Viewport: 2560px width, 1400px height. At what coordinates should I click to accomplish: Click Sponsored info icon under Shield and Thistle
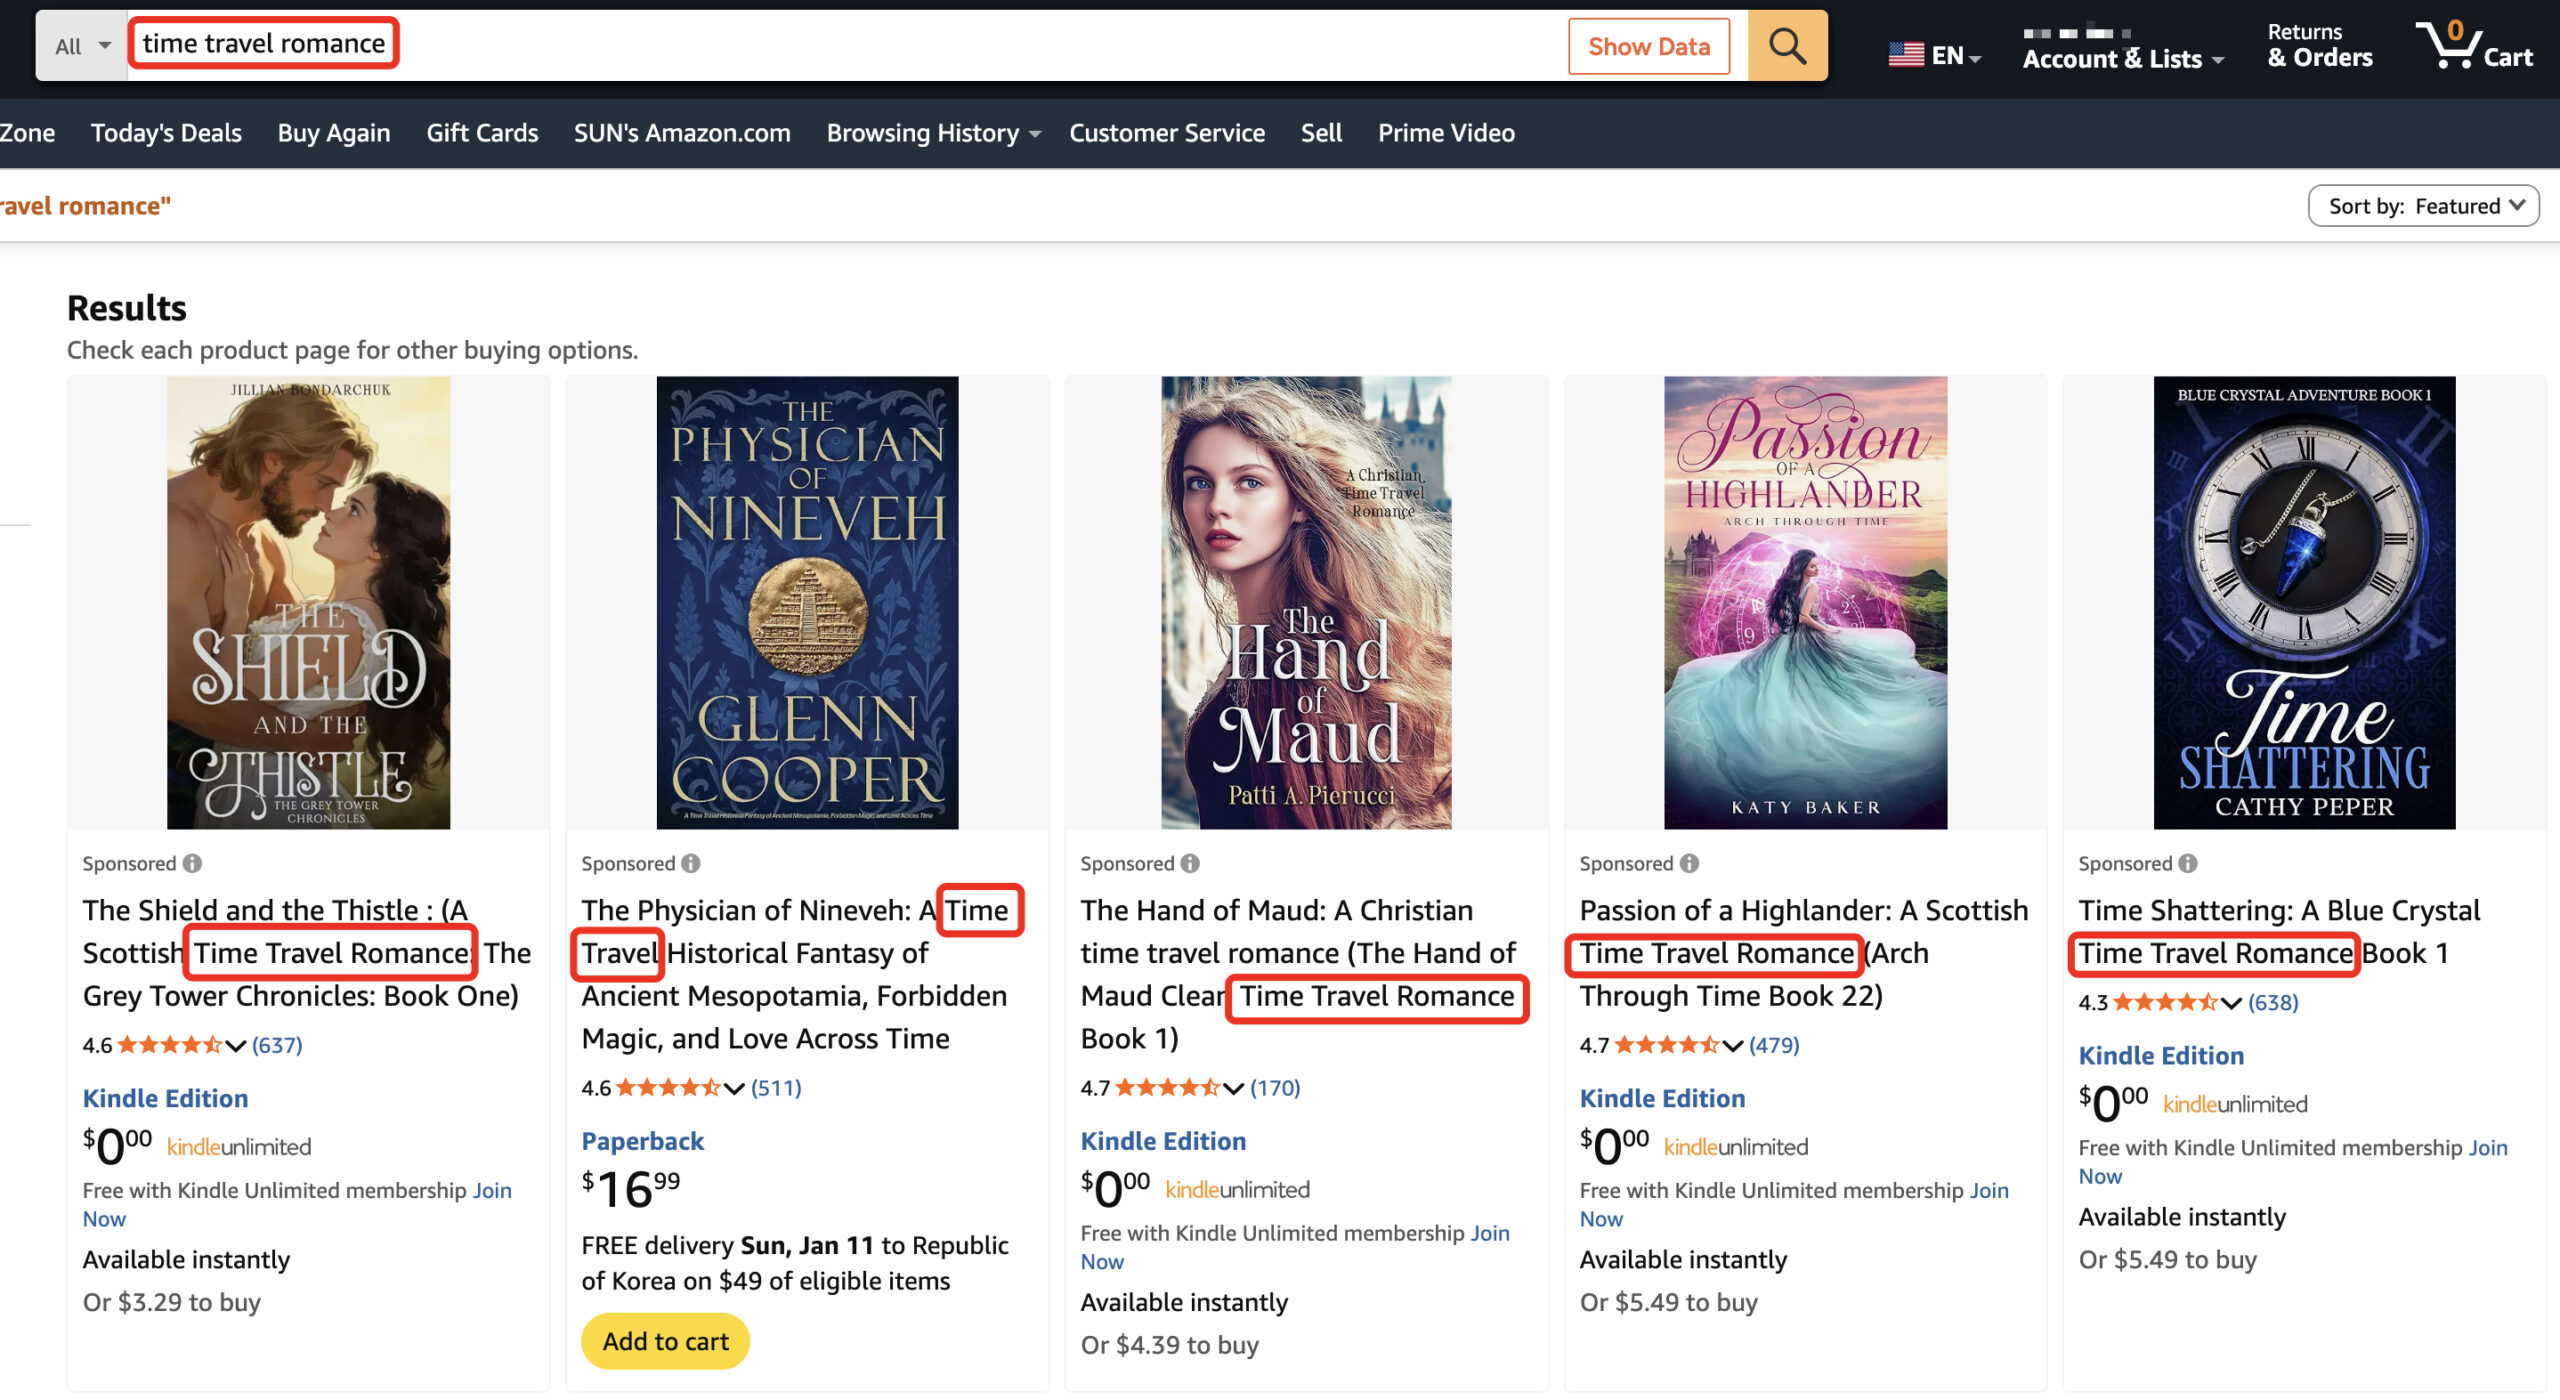(x=193, y=863)
